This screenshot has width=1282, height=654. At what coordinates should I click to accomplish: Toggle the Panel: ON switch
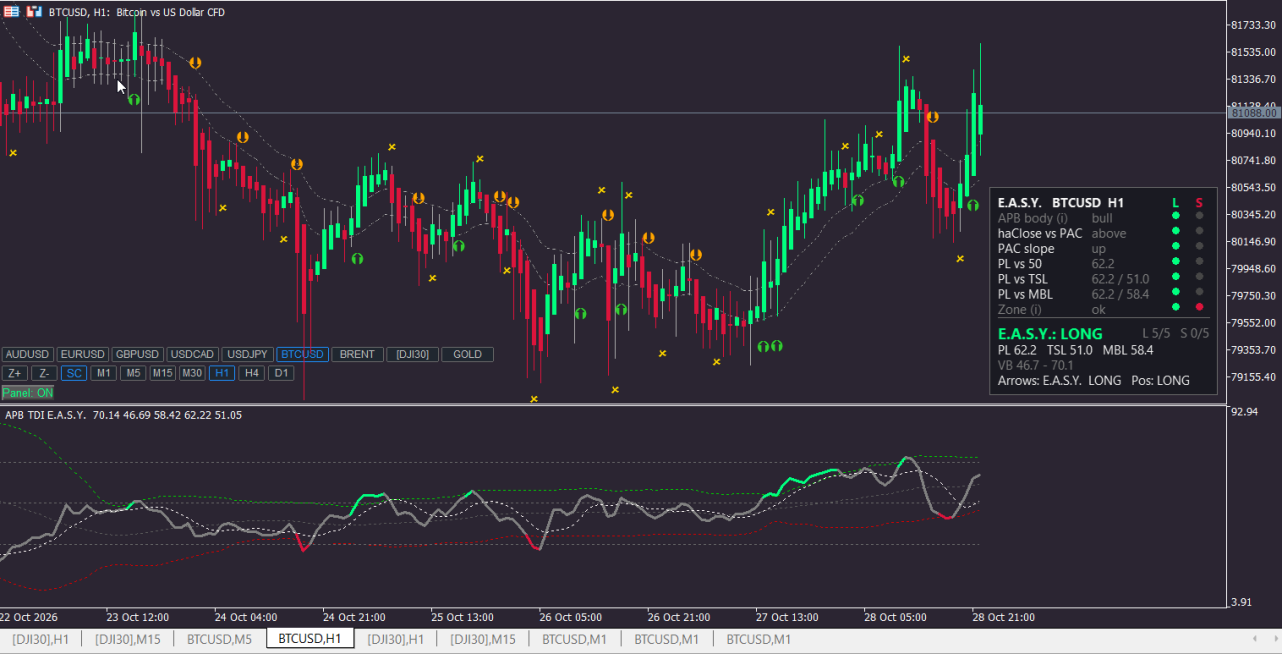28,393
